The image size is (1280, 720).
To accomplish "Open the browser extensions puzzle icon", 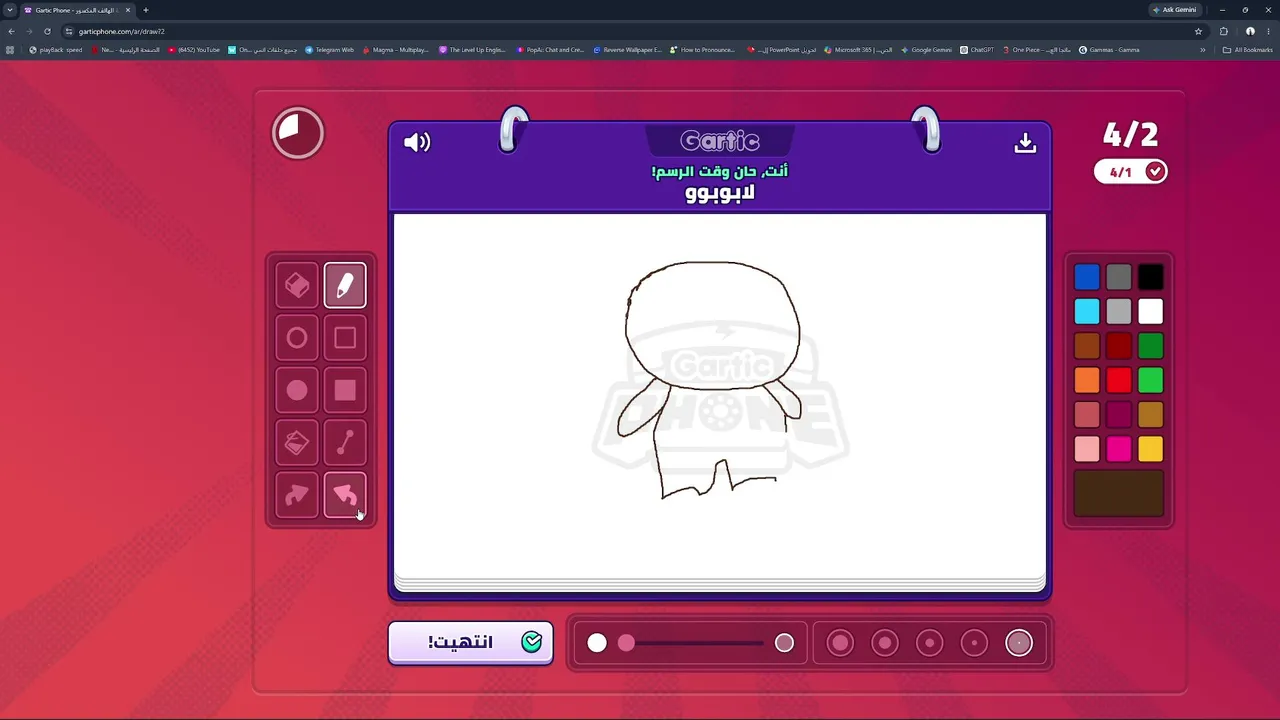I will pos(1223,31).
